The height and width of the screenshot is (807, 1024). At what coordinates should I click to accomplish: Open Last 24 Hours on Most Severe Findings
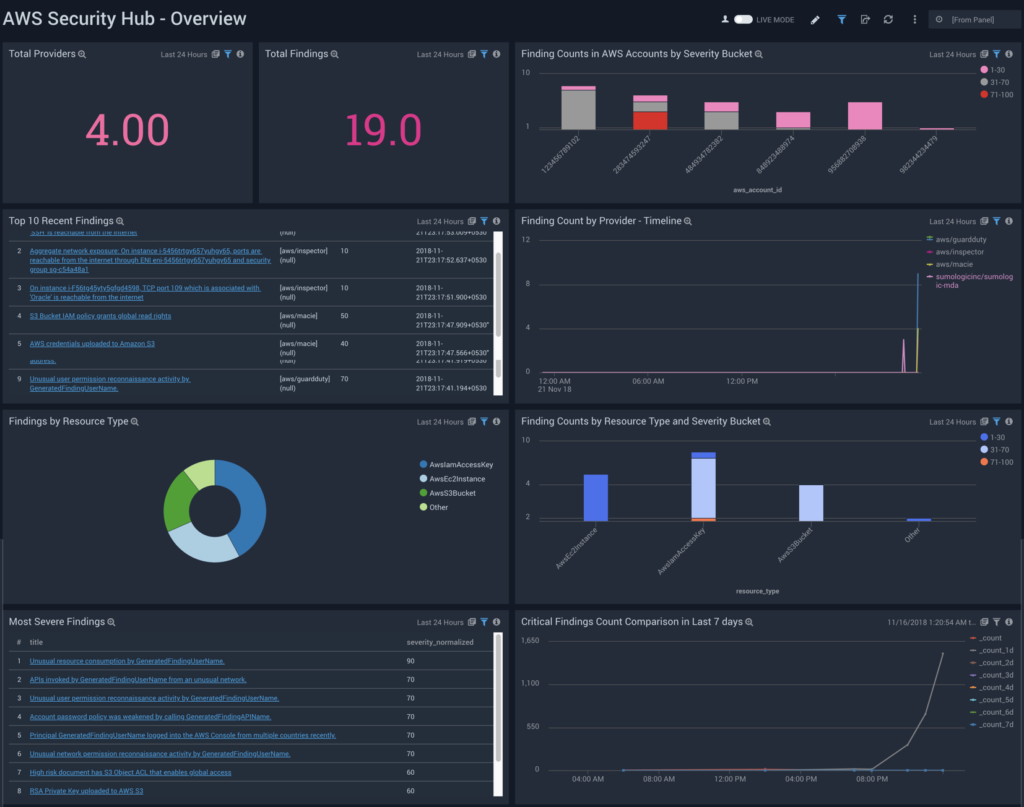click(440, 623)
